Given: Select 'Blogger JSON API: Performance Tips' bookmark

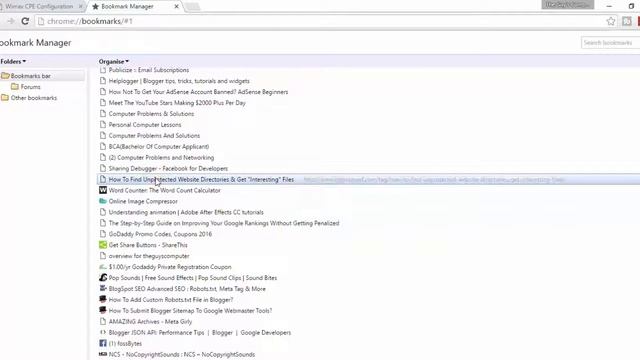Looking at the screenshot, I should [200, 333].
